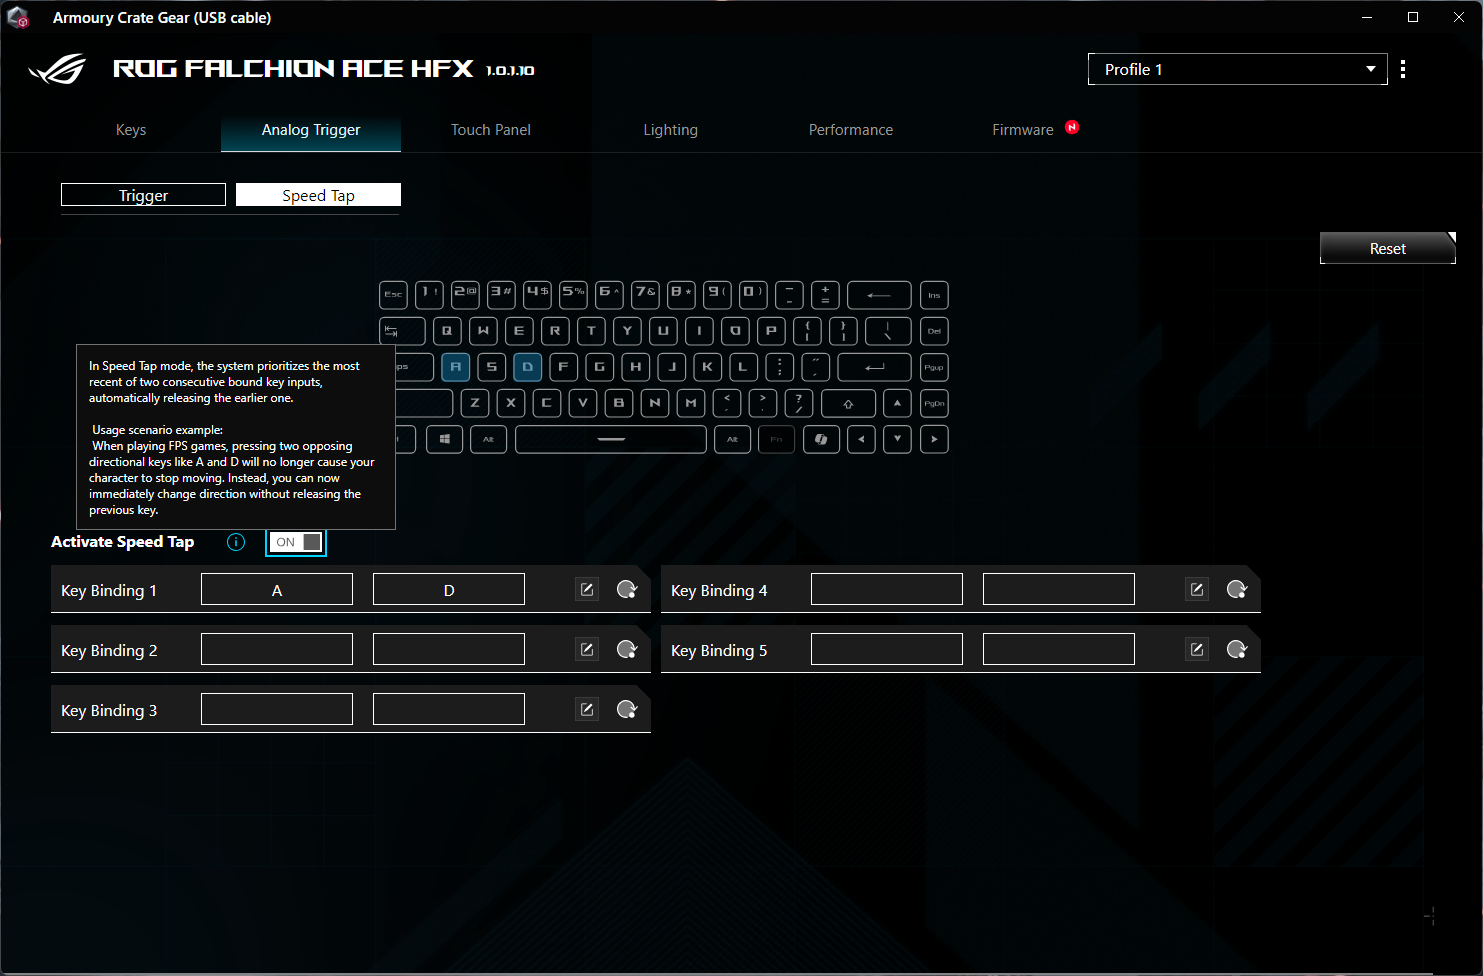Pick the Z key on keyboard diagram
Screen dimensions: 1483x976
pyautogui.click(x=475, y=403)
